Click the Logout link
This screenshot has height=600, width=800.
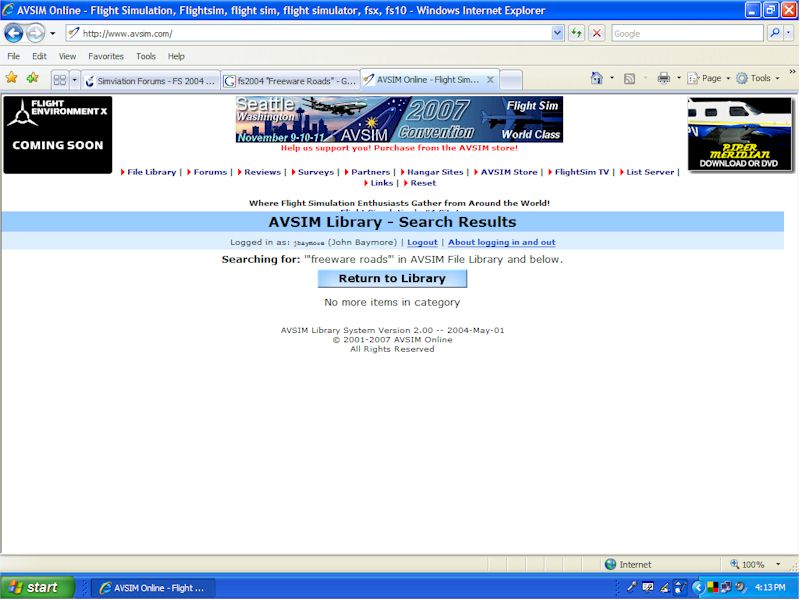pyautogui.click(x=422, y=242)
